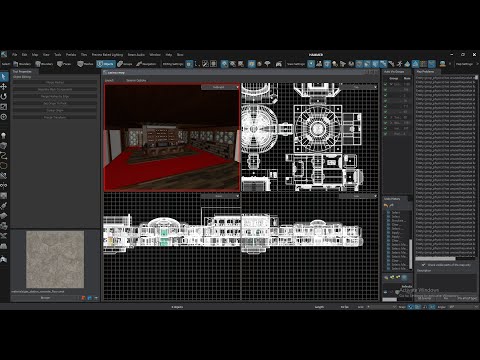Open the top-right 2D viewport view dropdown
This screenshot has height=360, width=480.
[358, 87]
